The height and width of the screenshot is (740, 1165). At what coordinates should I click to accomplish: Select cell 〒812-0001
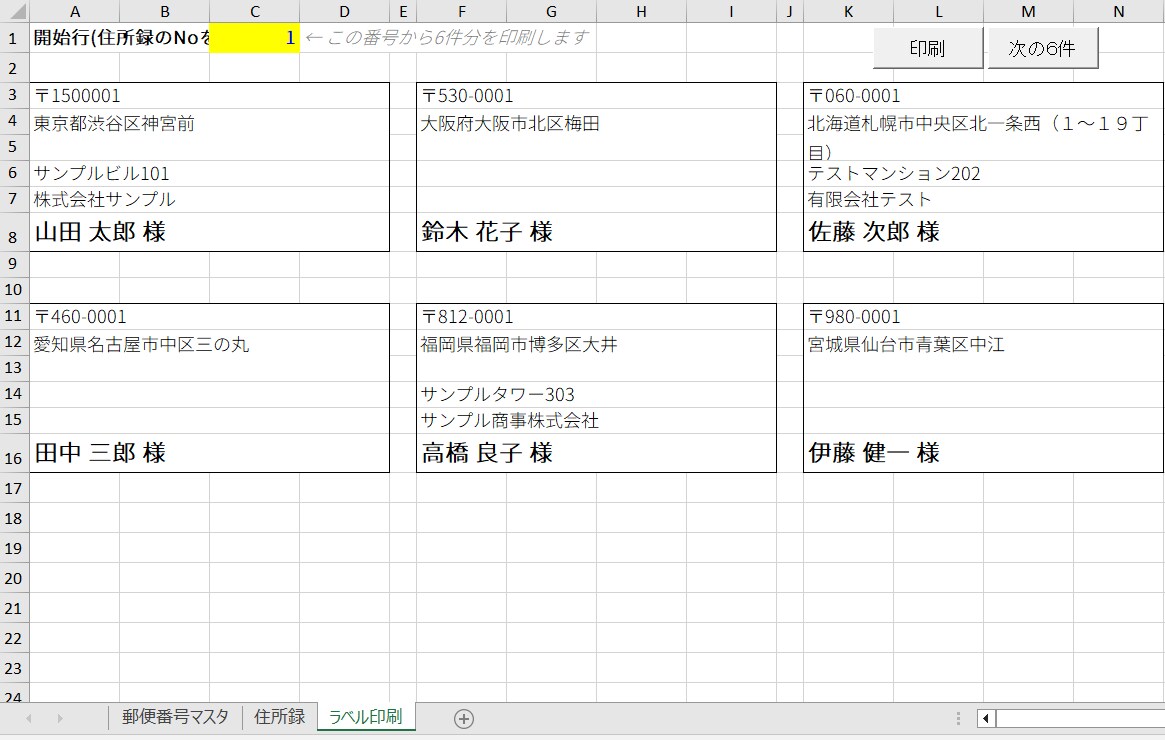(597, 317)
